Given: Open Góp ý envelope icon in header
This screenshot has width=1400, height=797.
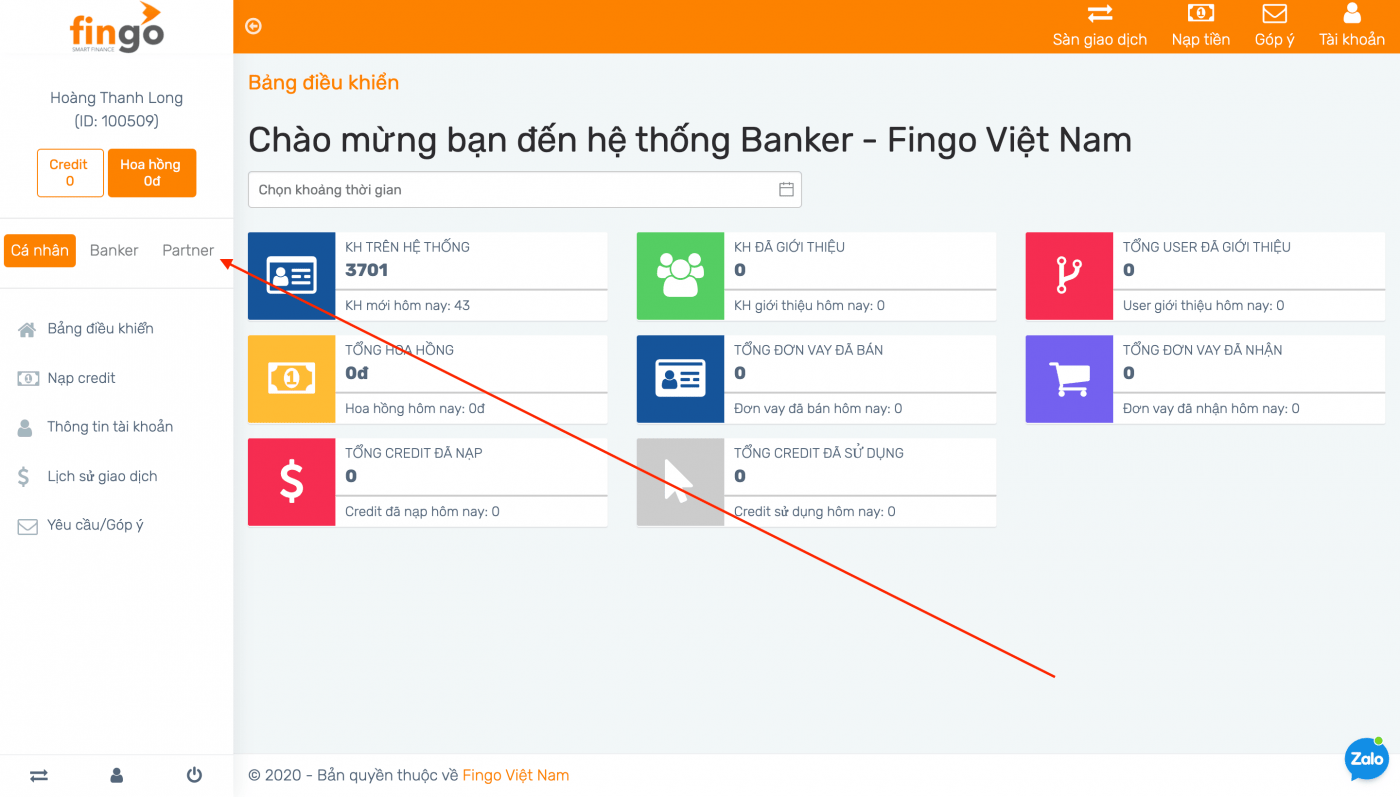Looking at the screenshot, I should (x=1274, y=13).
